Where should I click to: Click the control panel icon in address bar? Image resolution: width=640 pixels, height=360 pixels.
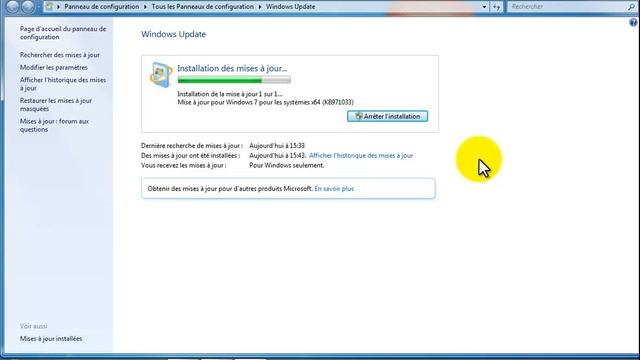pos(49,7)
